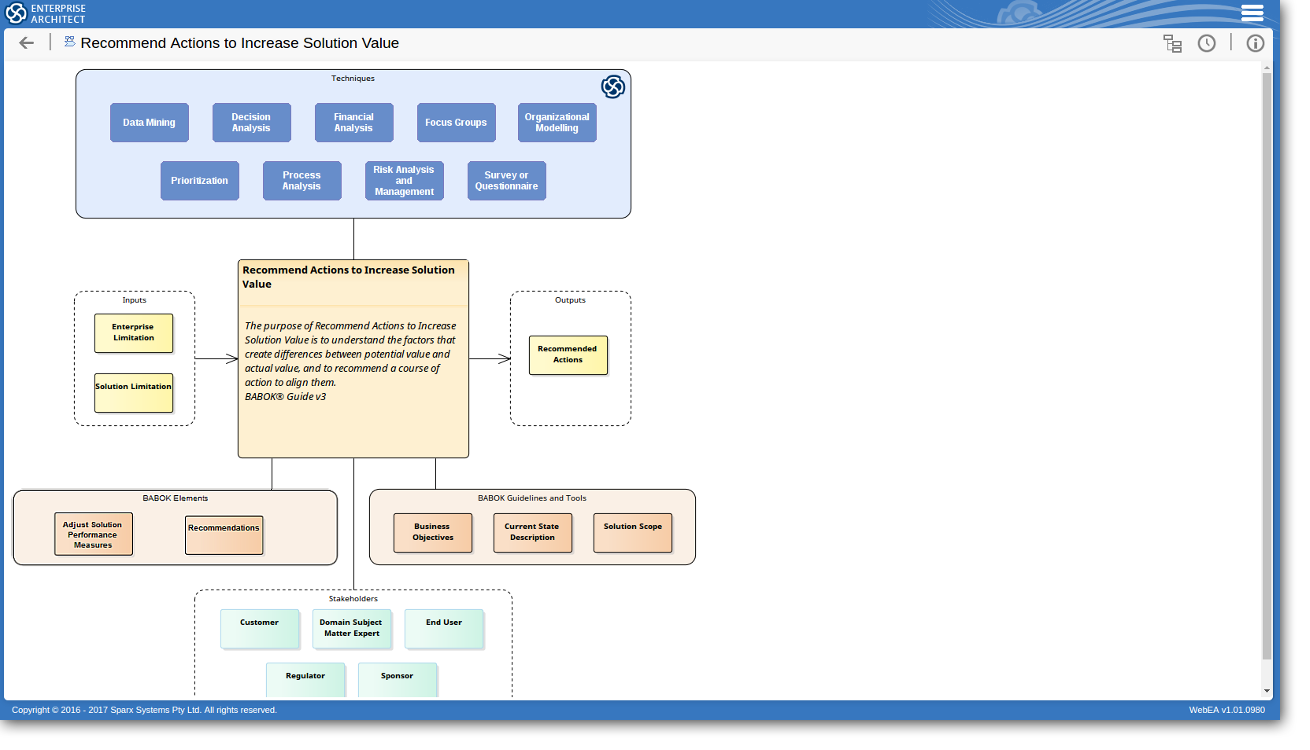Open the hamburger menu
The width and height of the screenshot is (1310, 750).
click(x=1252, y=13)
